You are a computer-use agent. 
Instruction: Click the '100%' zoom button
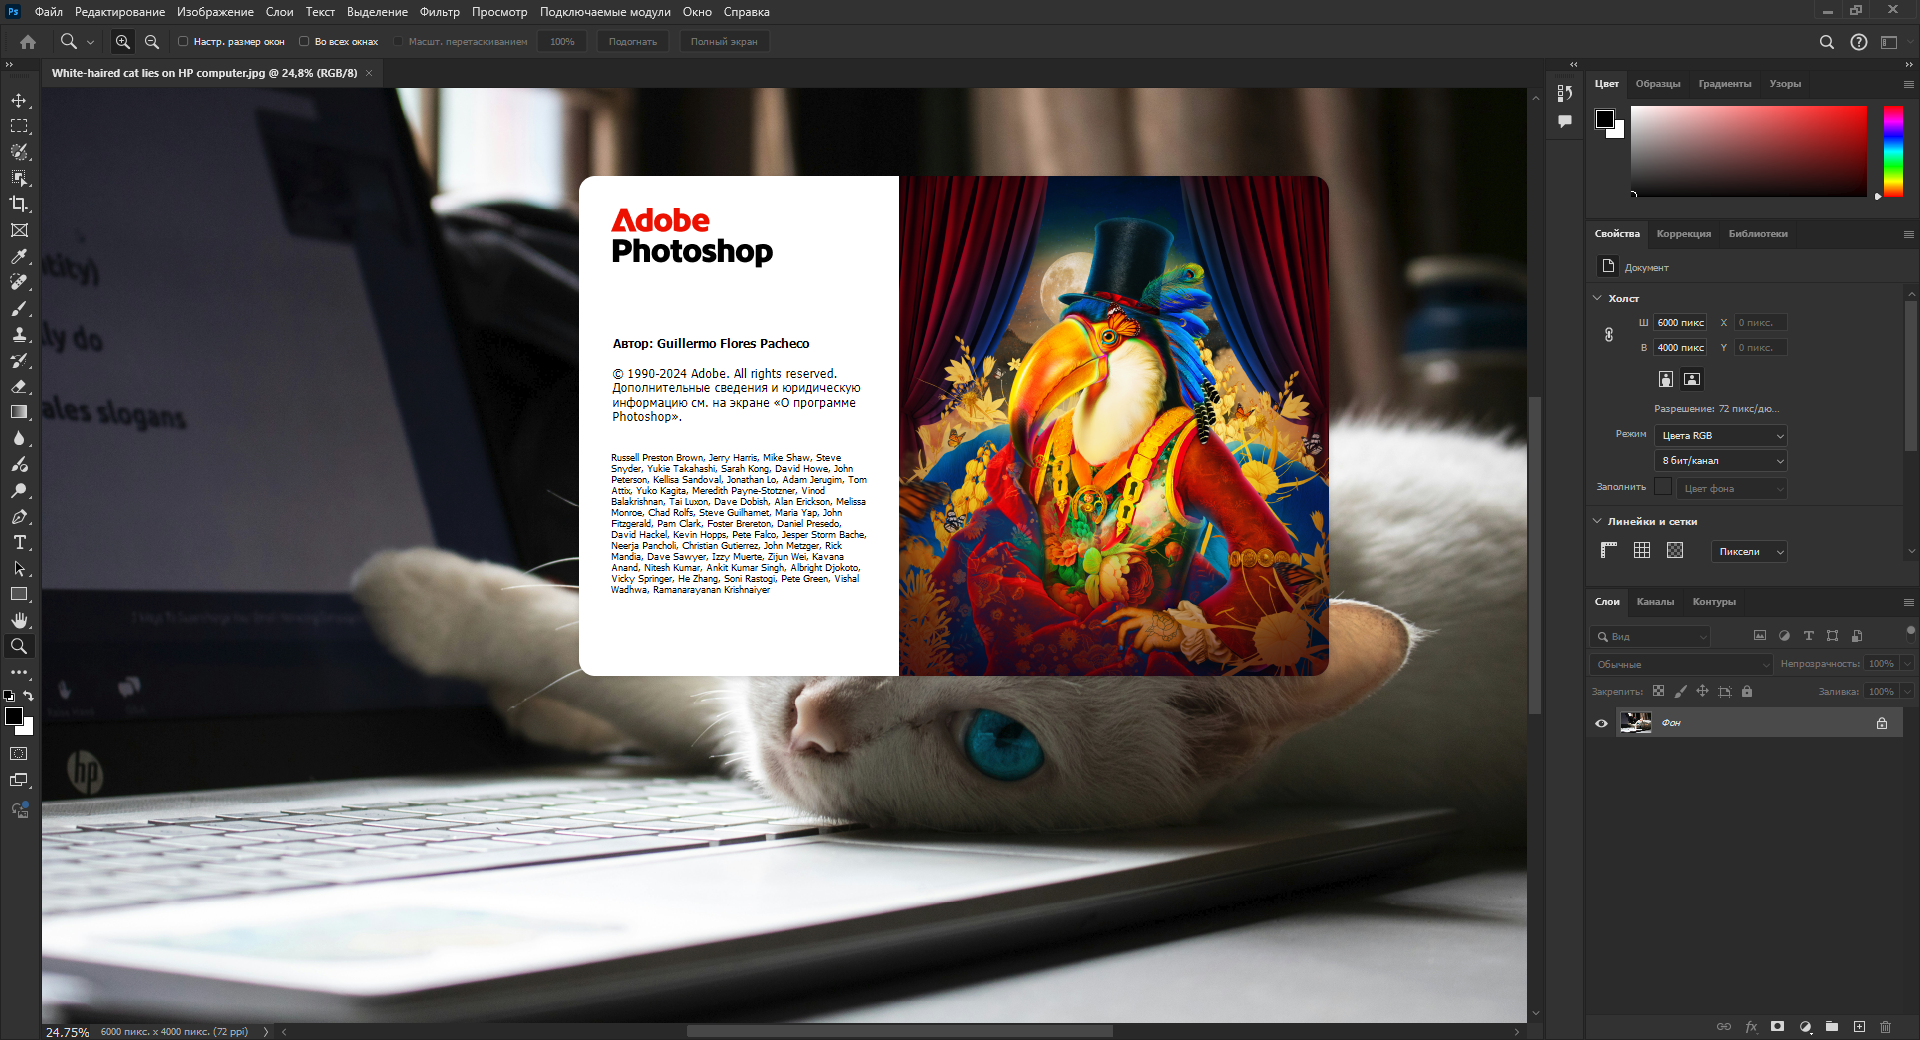562,42
